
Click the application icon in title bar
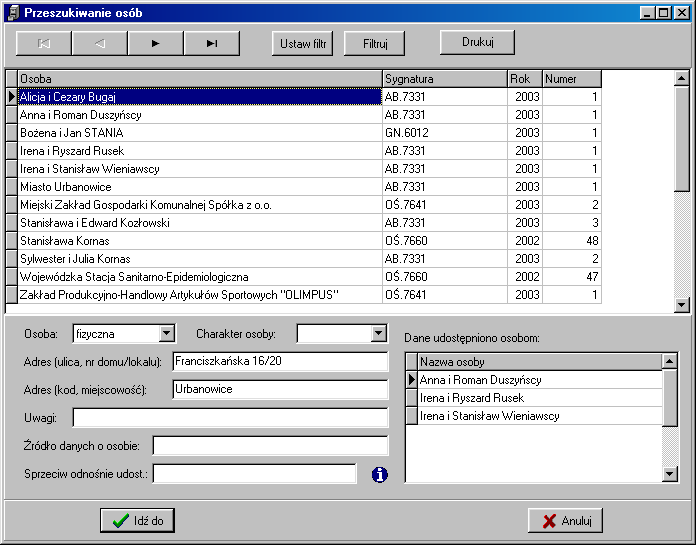pyautogui.click(x=14, y=12)
